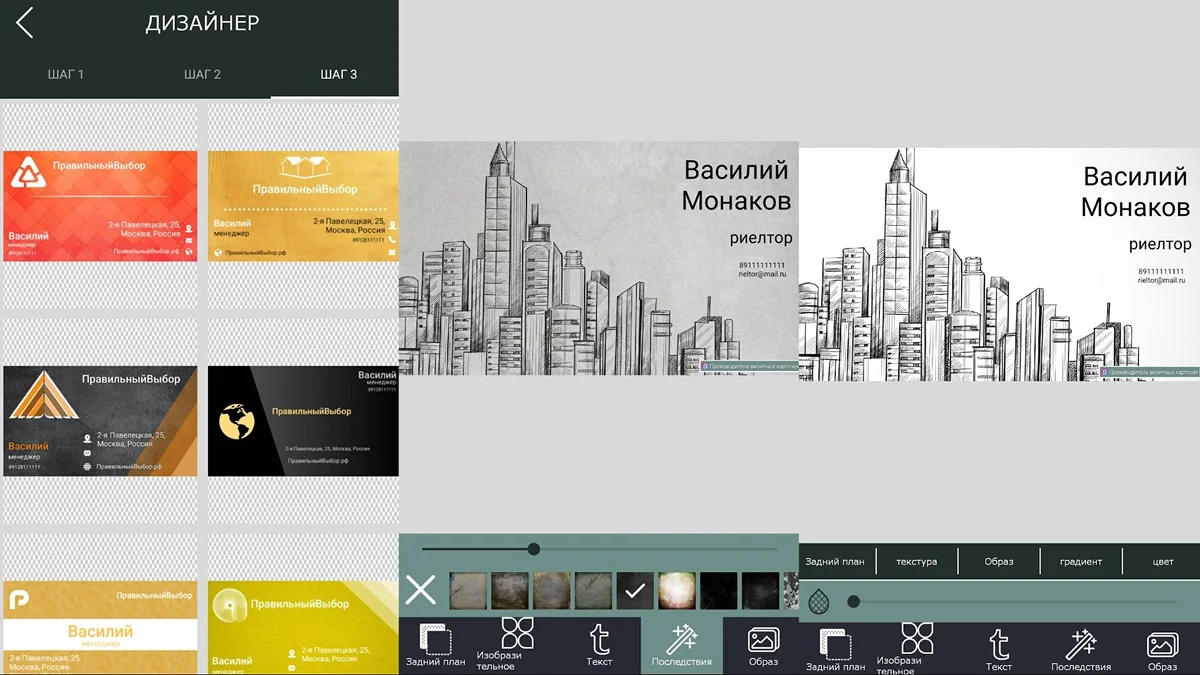Tap the droplet opacity icon beside the slider
The width and height of the screenshot is (1200, 675).
(x=818, y=601)
